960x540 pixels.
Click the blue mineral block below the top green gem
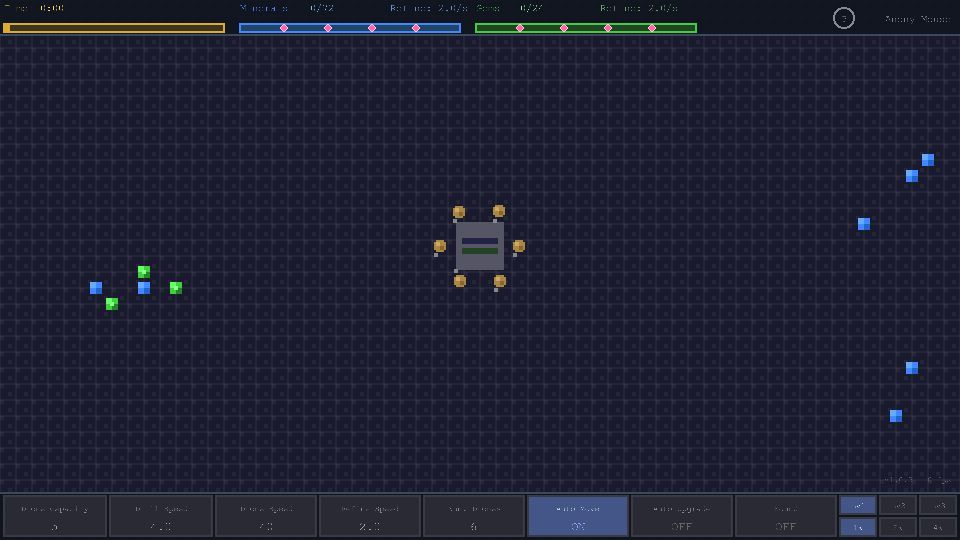point(144,288)
